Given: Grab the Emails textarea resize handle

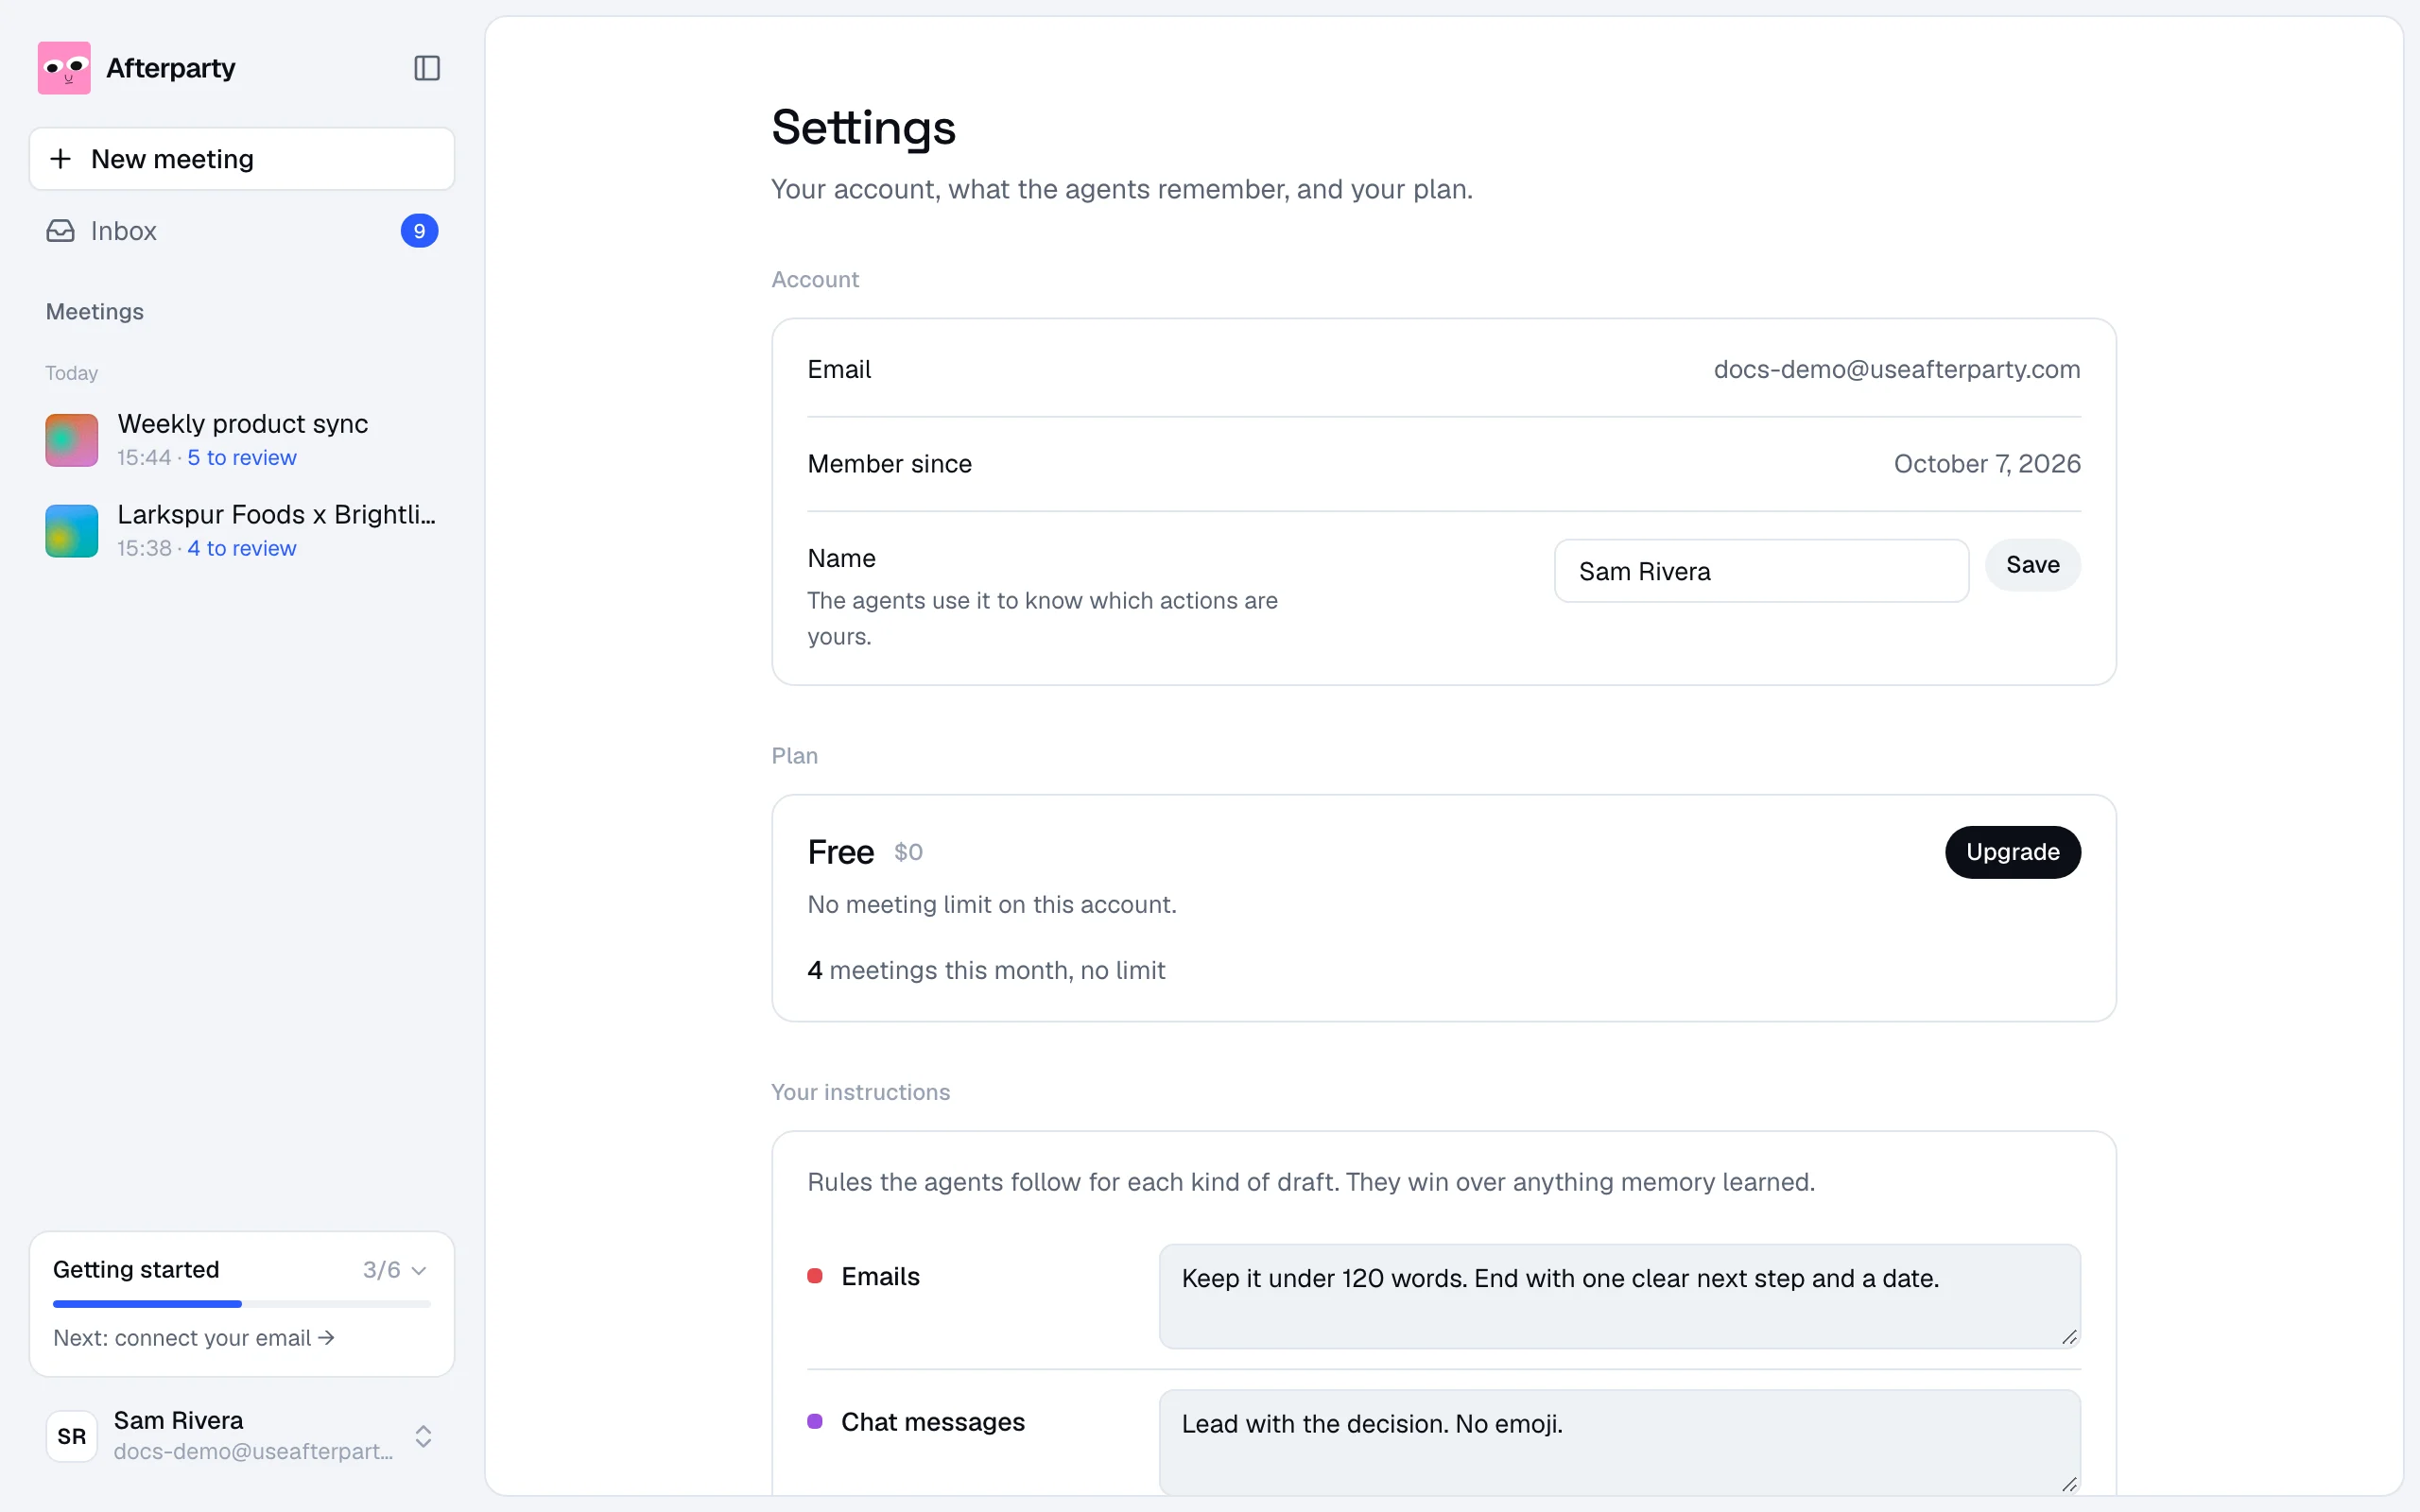Looking at the screenshot, I should click(2069, 1337).
